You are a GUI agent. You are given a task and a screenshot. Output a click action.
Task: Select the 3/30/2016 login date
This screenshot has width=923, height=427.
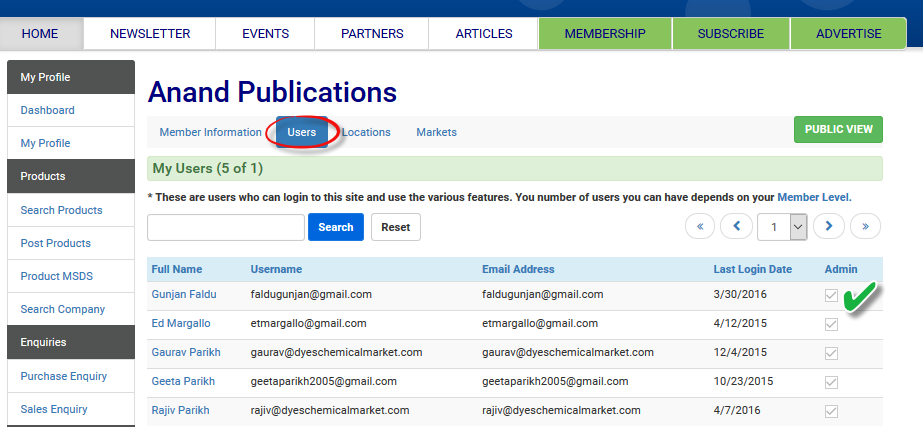pos(740,294)
